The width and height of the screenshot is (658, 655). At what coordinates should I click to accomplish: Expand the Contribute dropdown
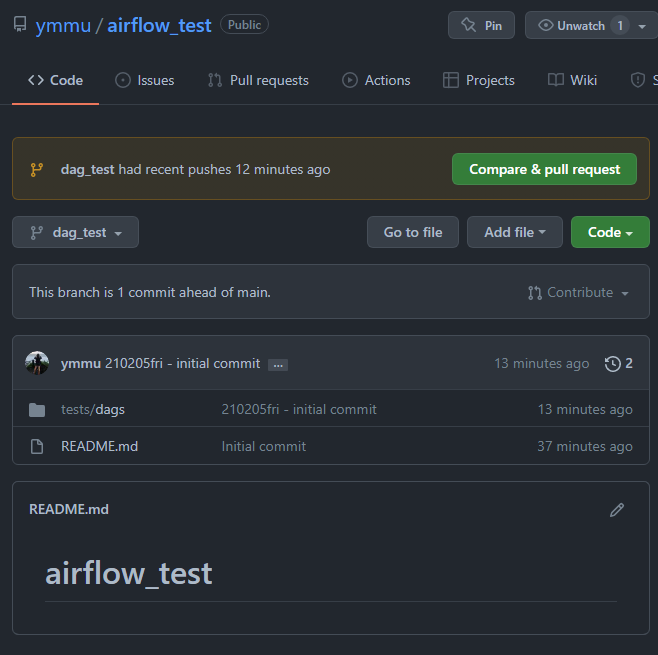[578, 292]
